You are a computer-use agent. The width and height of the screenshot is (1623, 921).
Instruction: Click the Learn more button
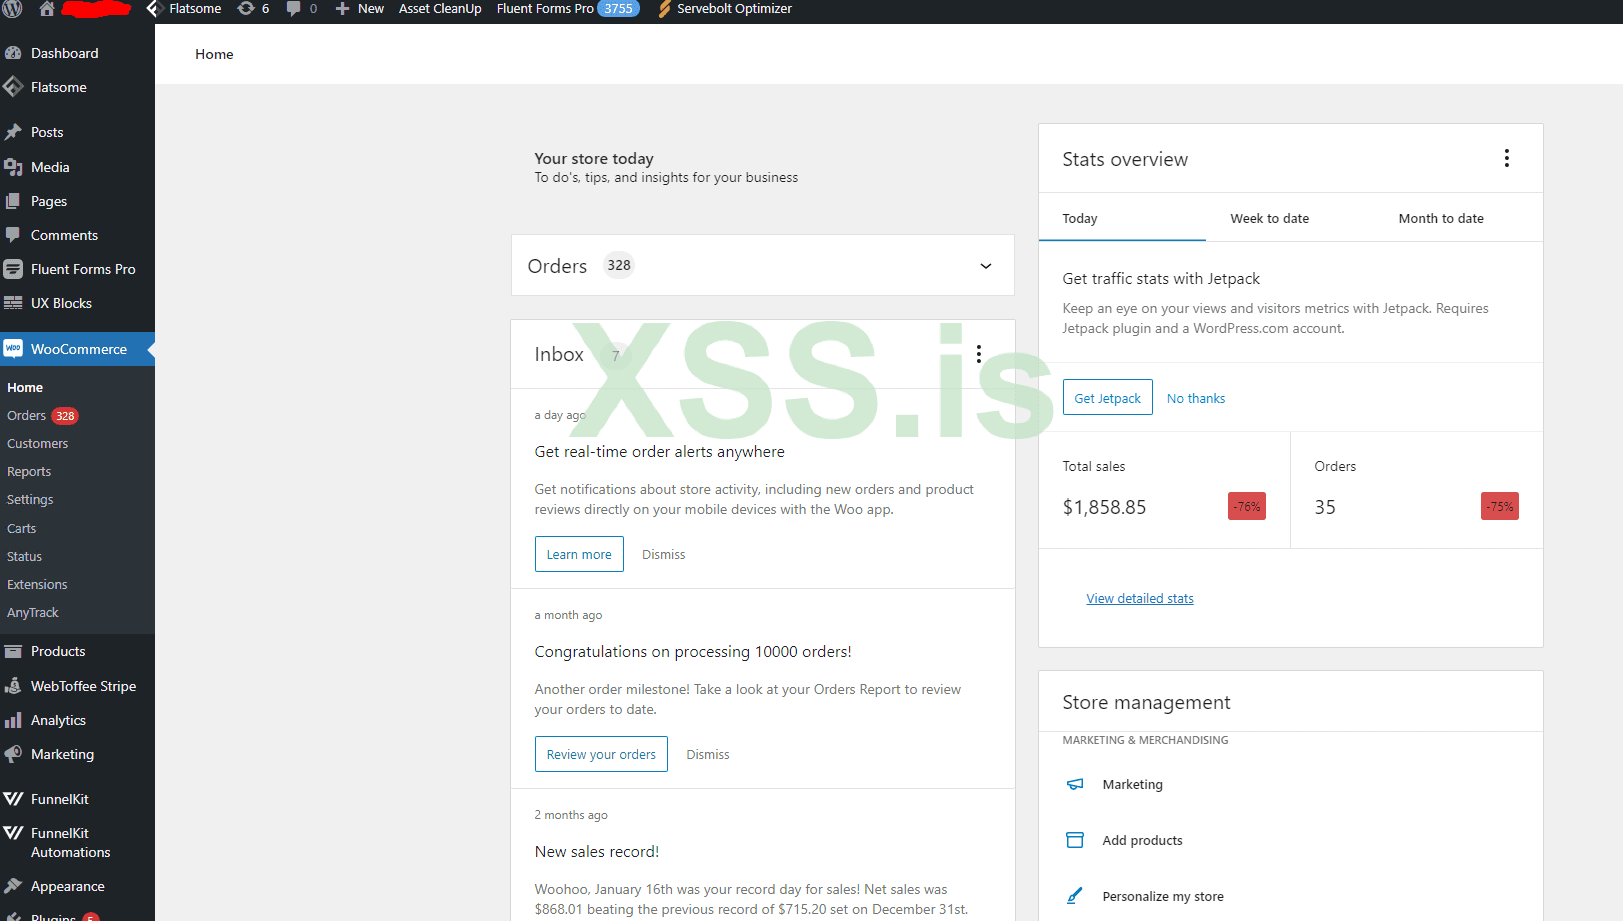(x=579, y=554)
